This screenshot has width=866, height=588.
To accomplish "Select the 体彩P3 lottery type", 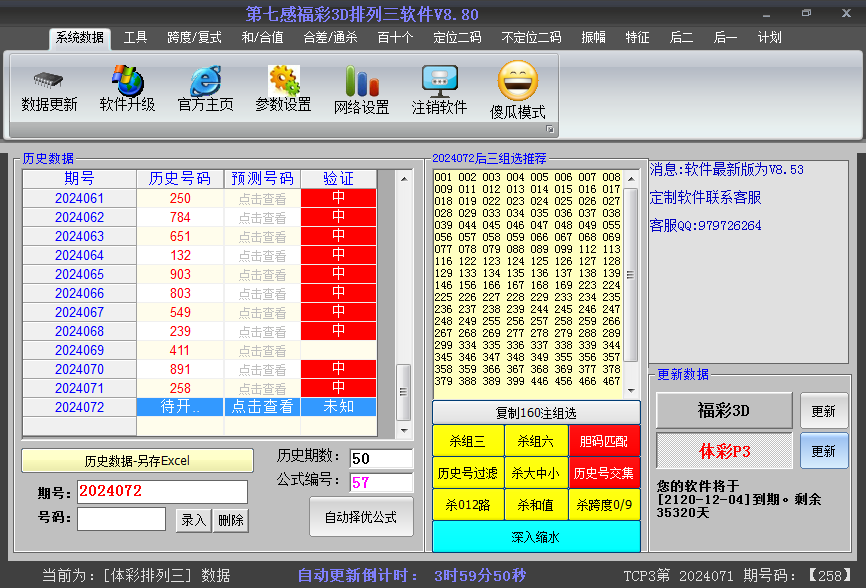I will (x=724, y=451).
